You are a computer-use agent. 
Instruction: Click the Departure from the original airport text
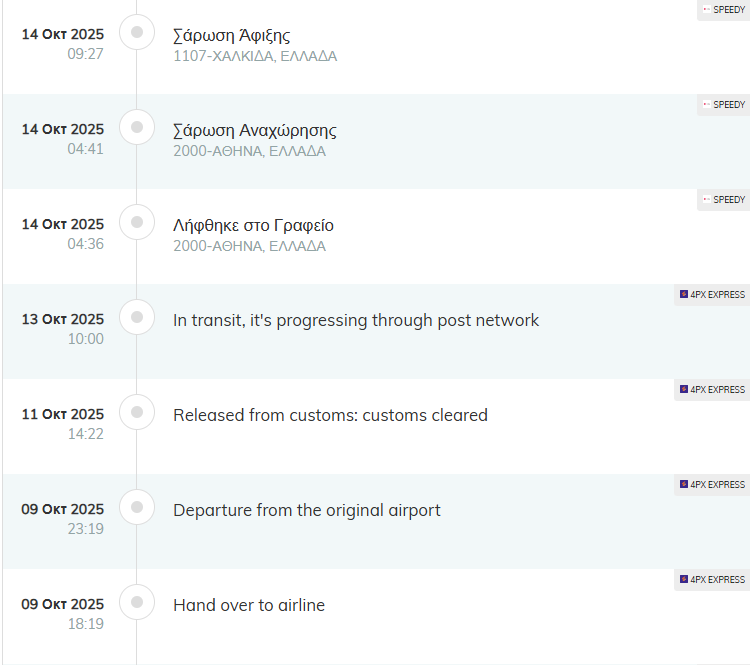306,510
